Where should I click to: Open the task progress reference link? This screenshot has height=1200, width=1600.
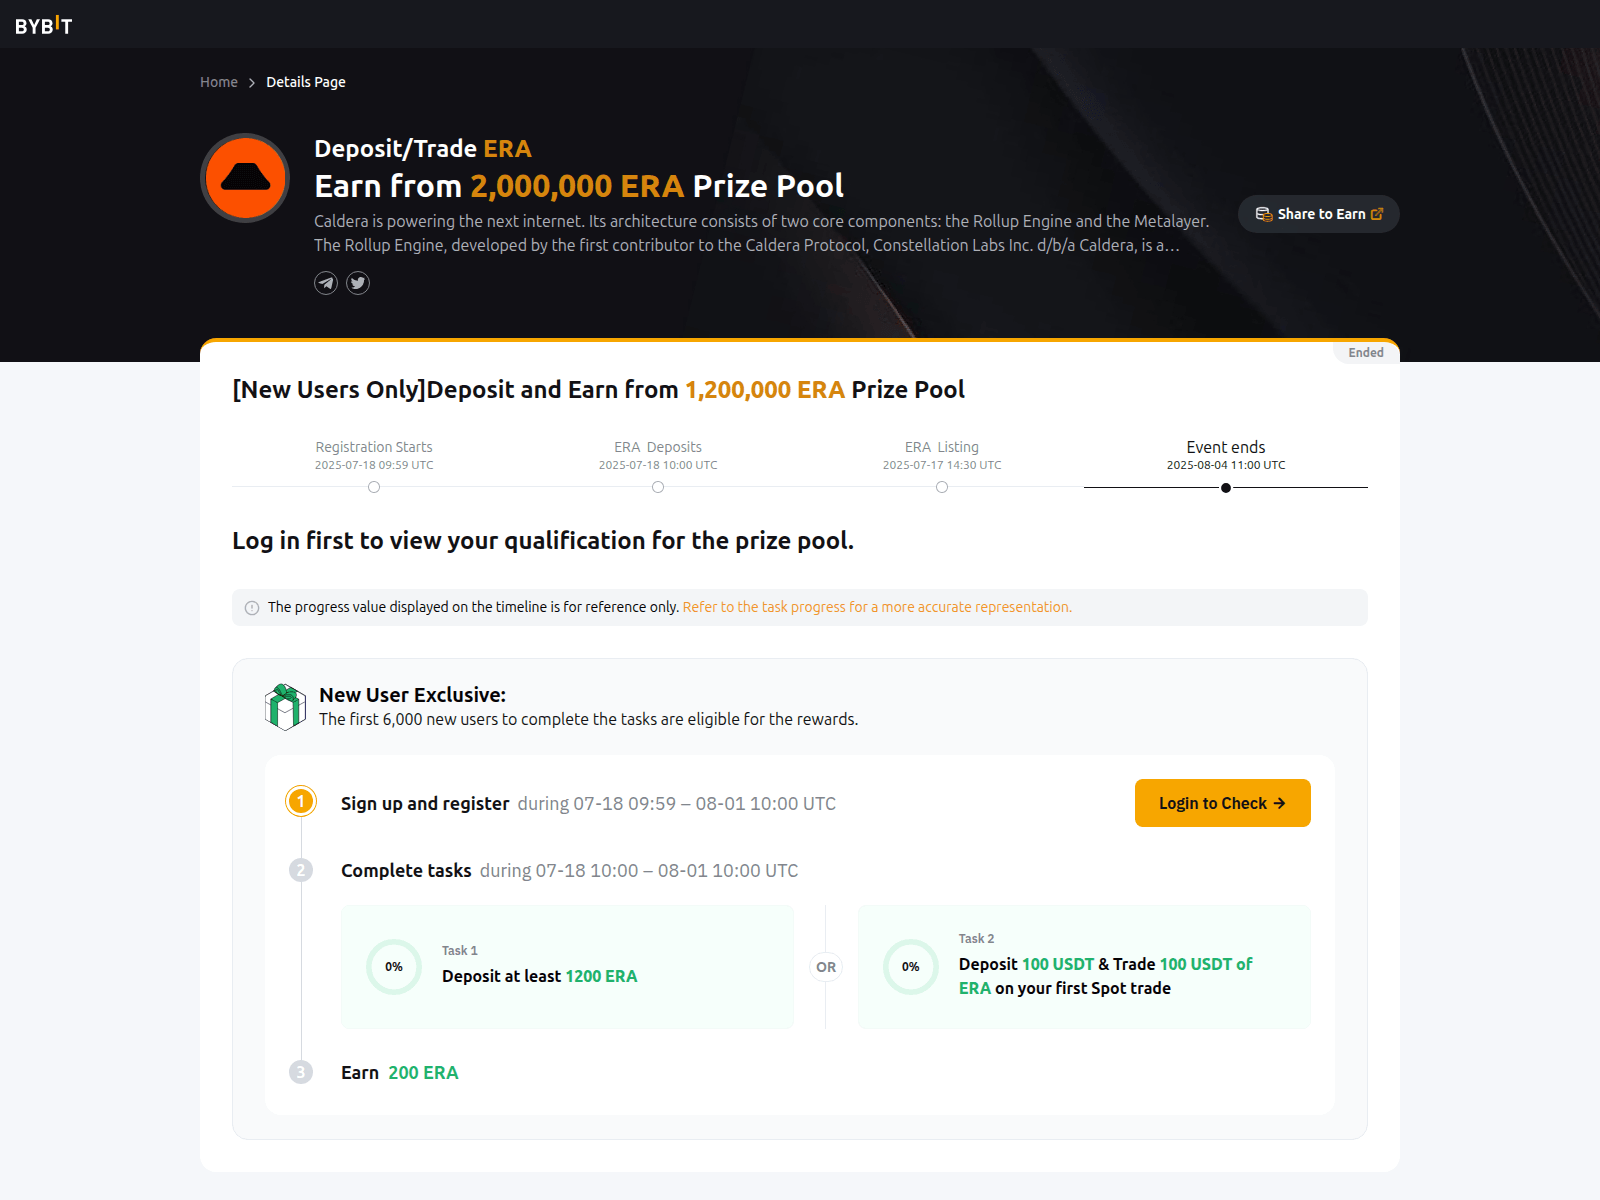click(877, 607)
